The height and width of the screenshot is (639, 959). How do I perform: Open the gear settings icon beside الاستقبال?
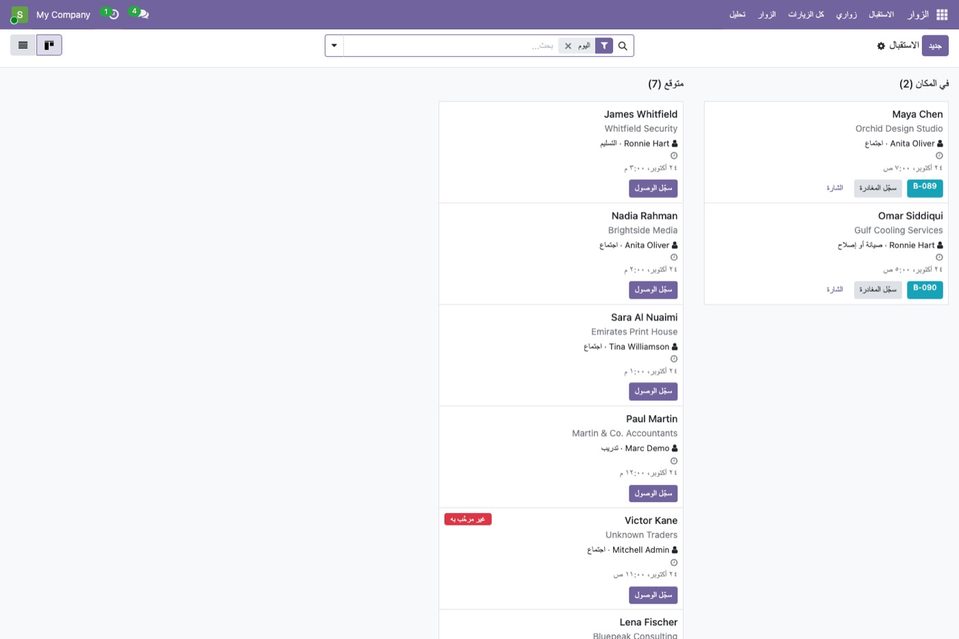tap(881, 46)
